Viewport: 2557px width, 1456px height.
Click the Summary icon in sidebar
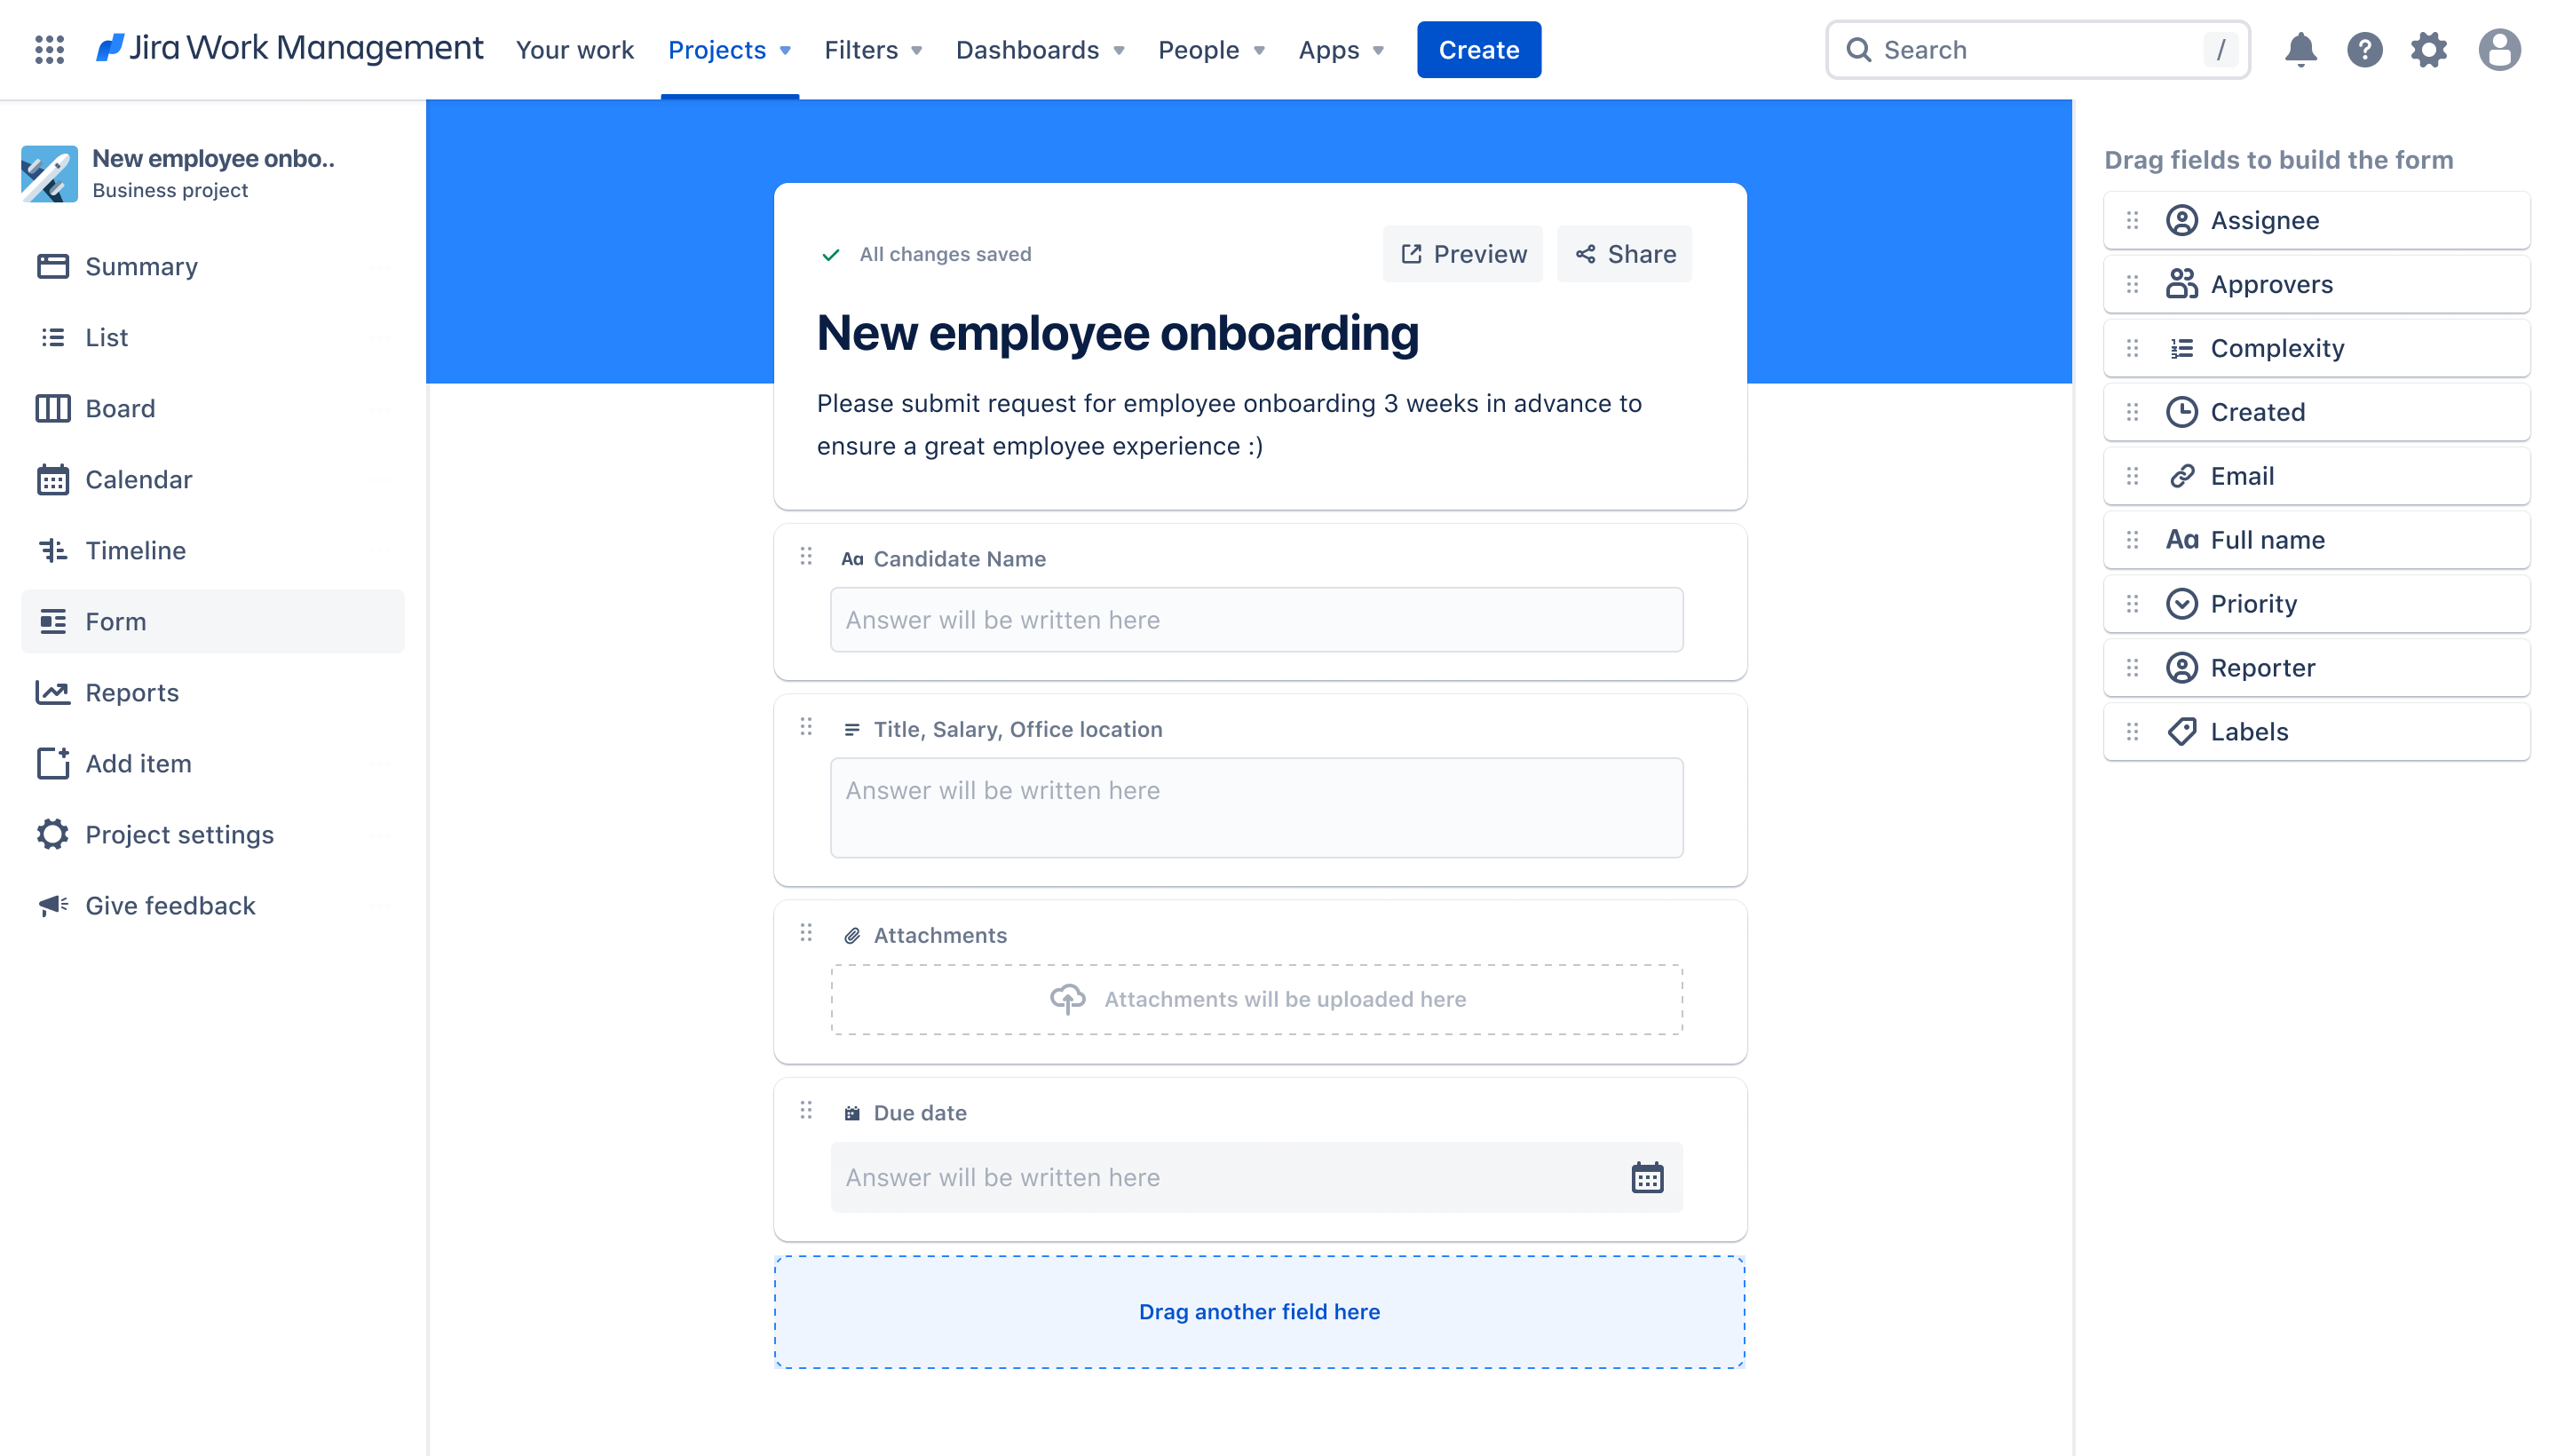point(52,265)
